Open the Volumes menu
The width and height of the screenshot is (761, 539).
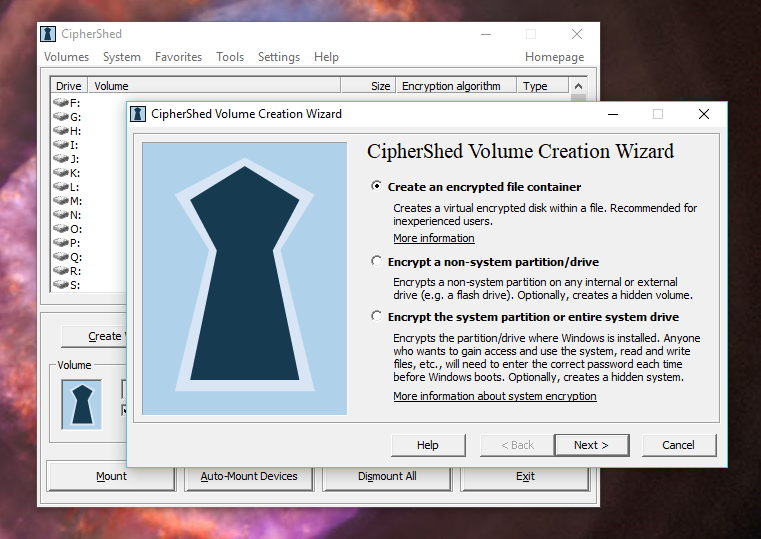(x=66, y=57)
